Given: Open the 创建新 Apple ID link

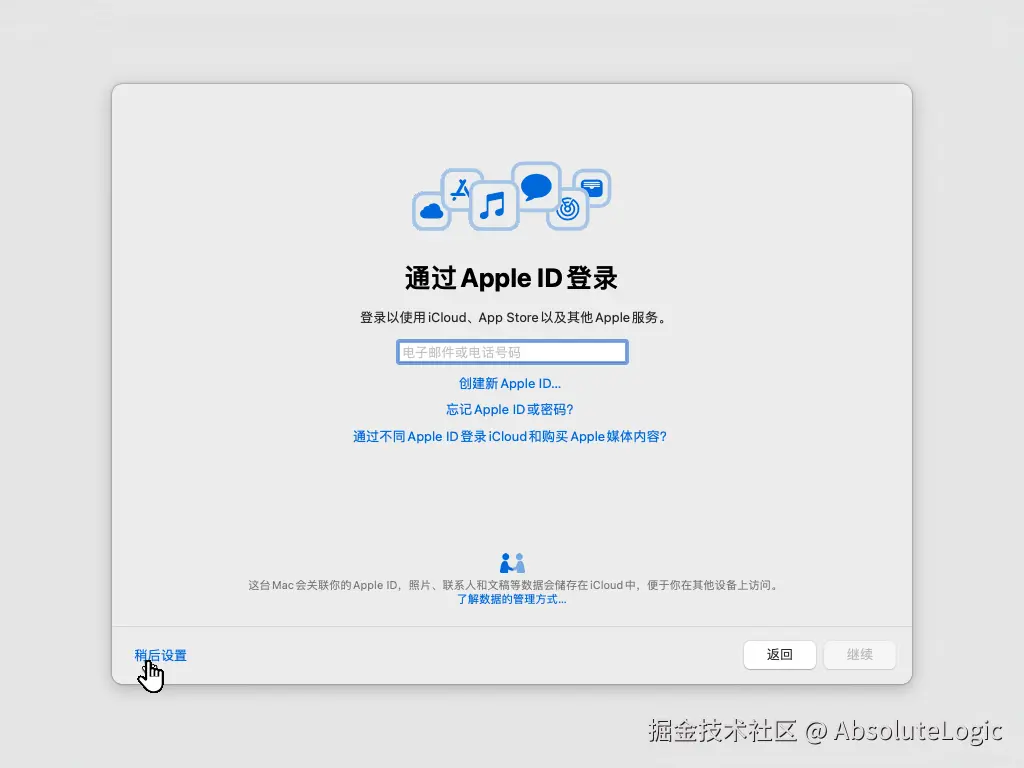Looking at the screenshot, I should [x=509, y=383].
